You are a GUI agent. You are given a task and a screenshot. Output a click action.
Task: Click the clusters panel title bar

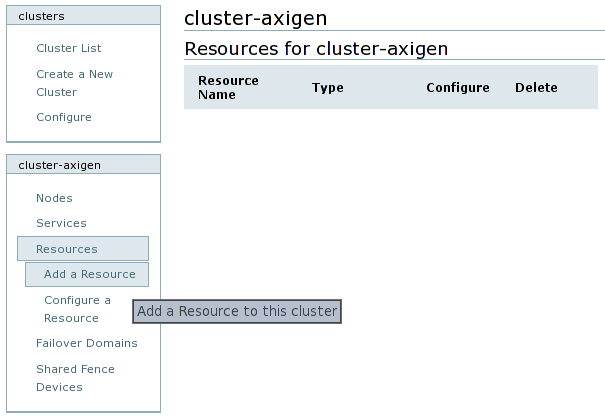[82, 16]
